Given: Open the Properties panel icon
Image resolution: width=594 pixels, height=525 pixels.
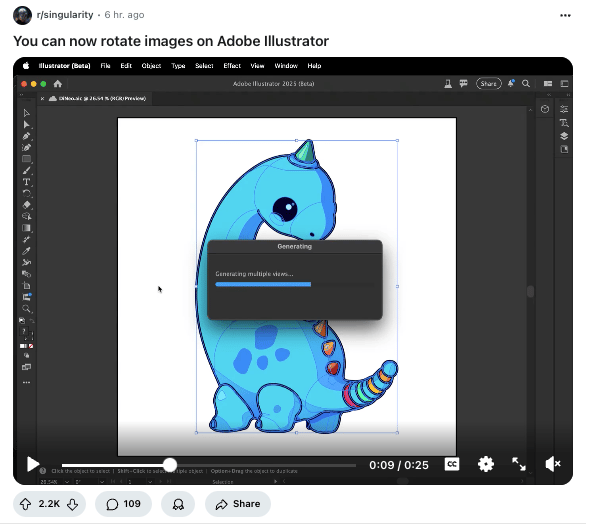Looking at the screenshot, I should click(x=564, y=109).
